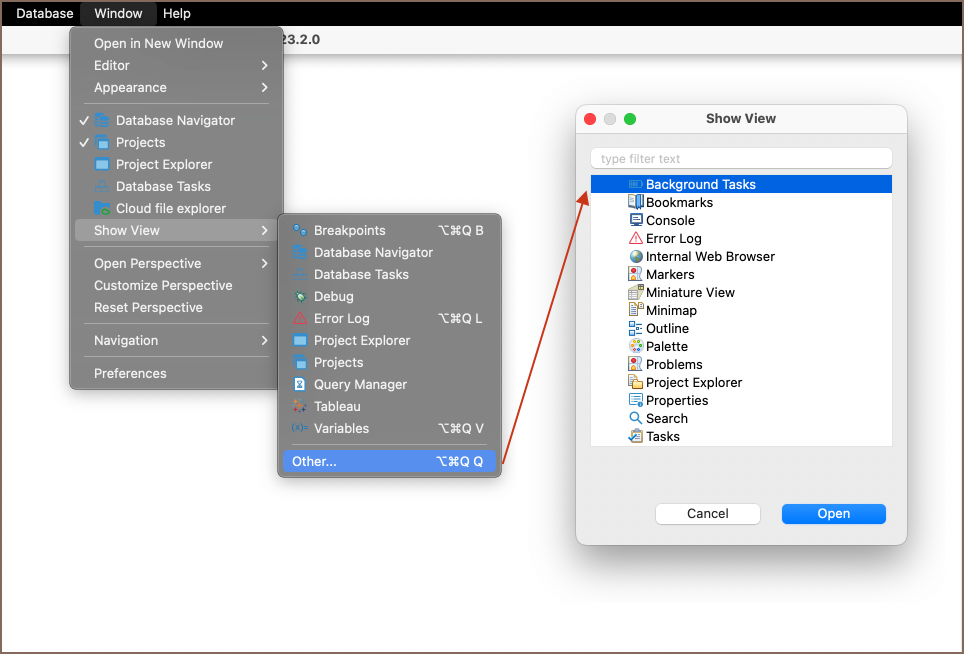Click the Debug bug icon in submenu

(x=300, y=297)
